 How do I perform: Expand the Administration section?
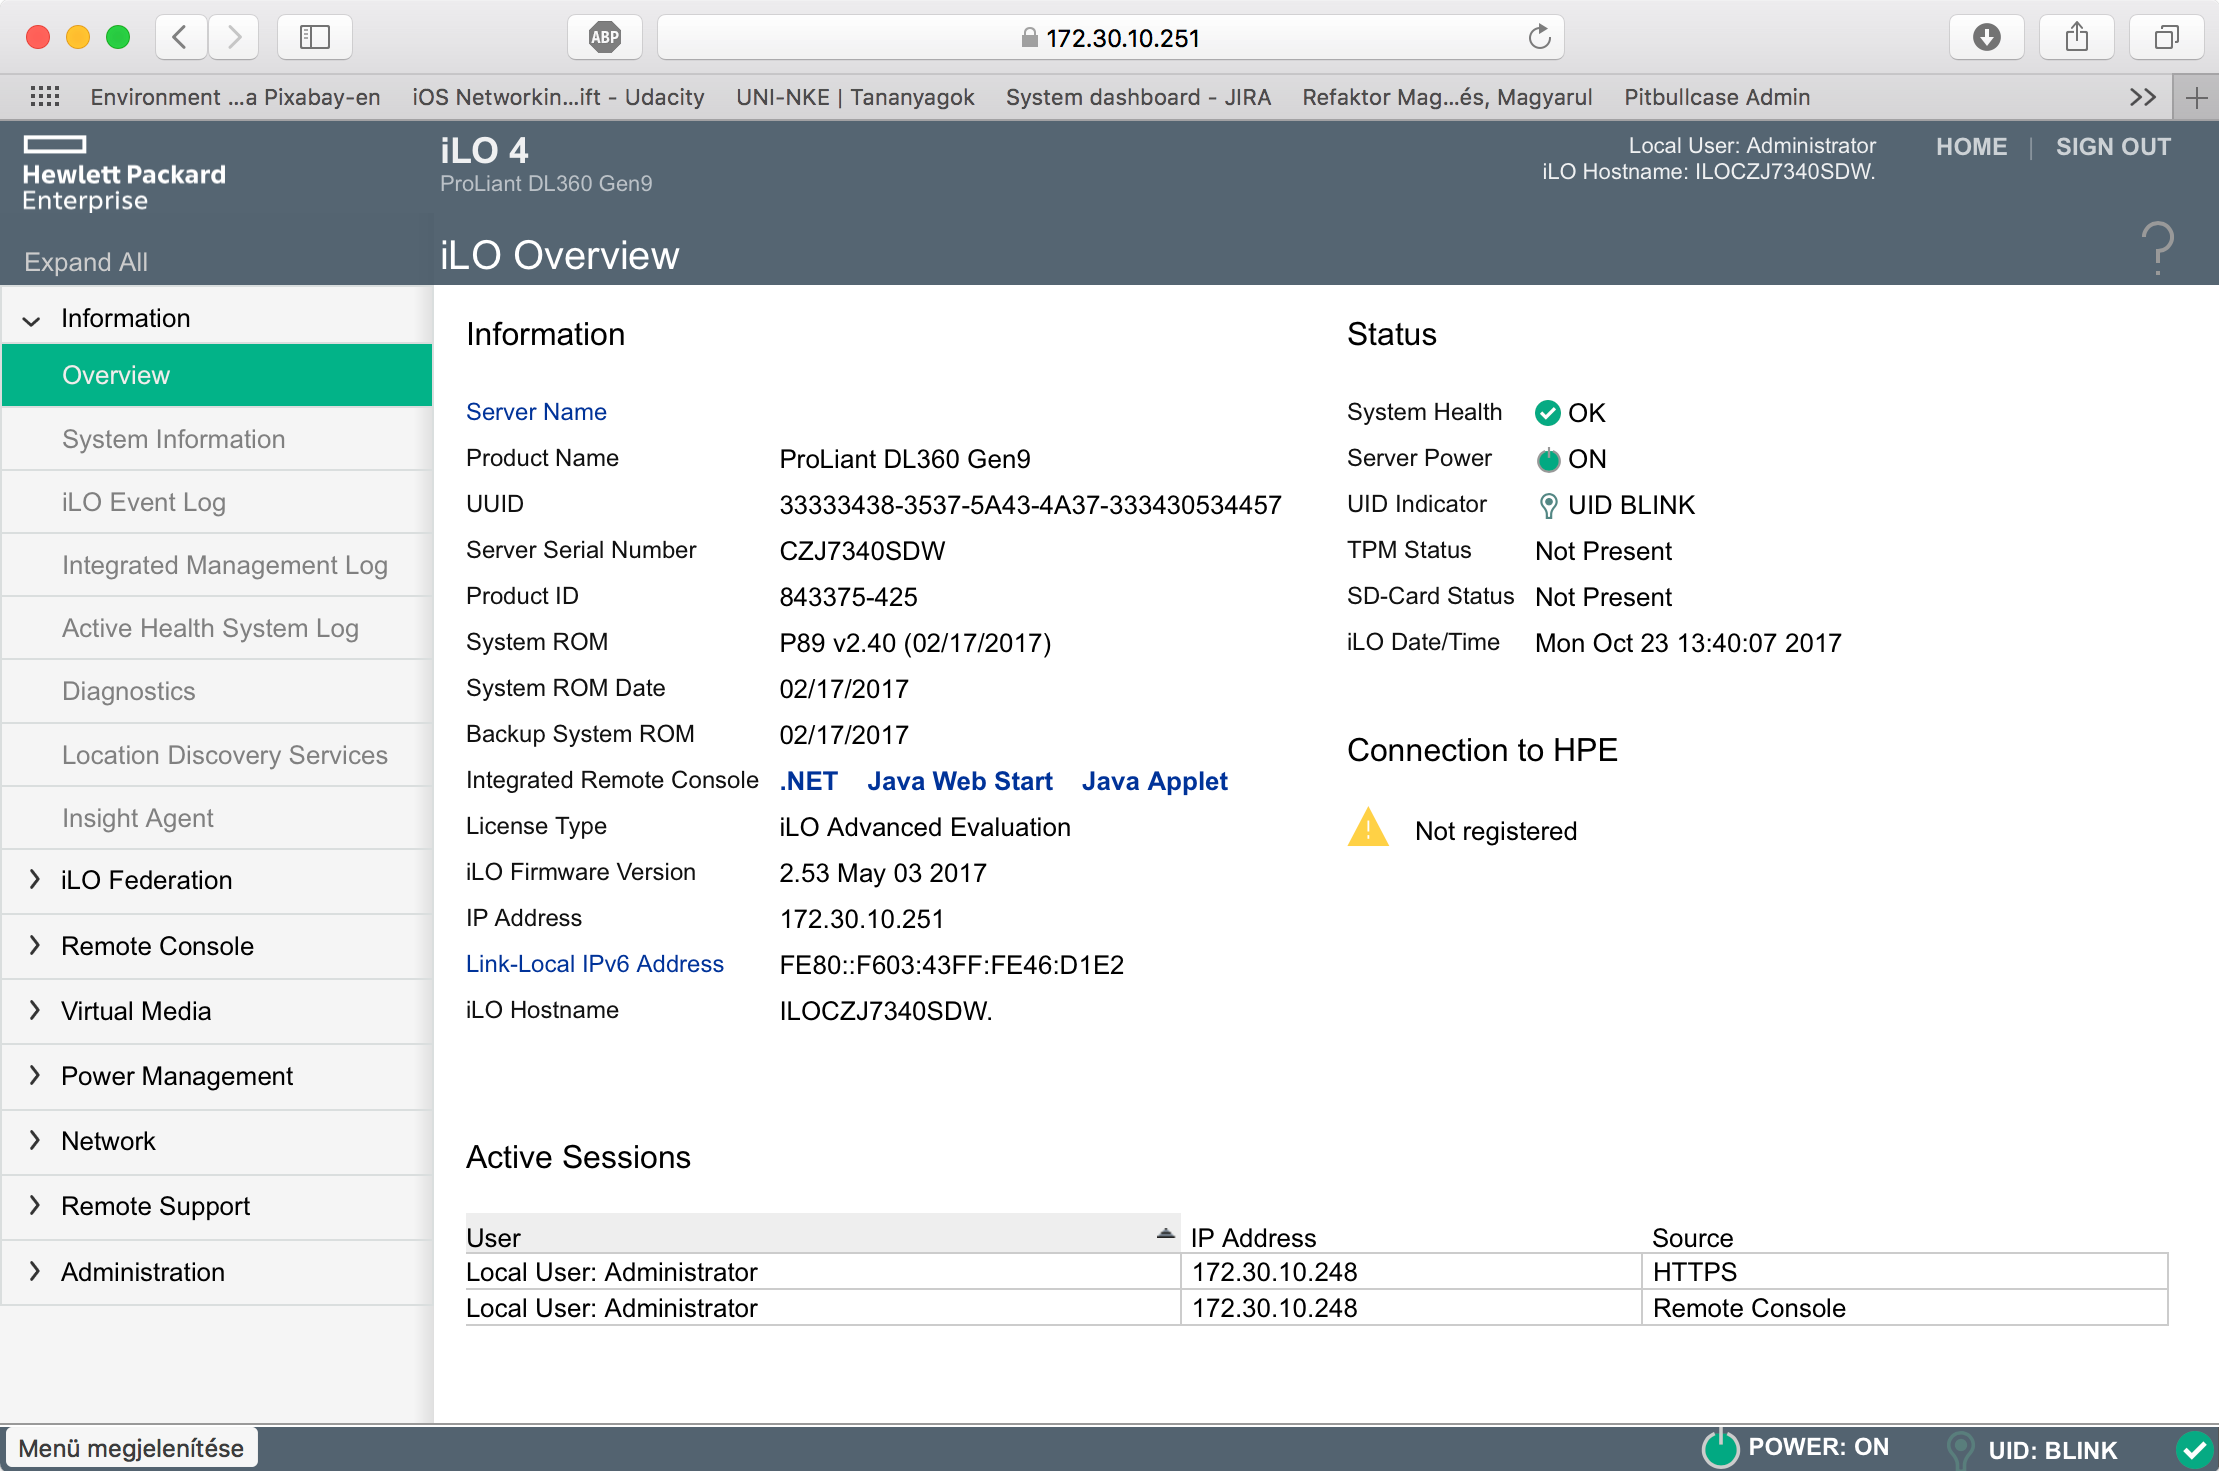coord(34,1272)
